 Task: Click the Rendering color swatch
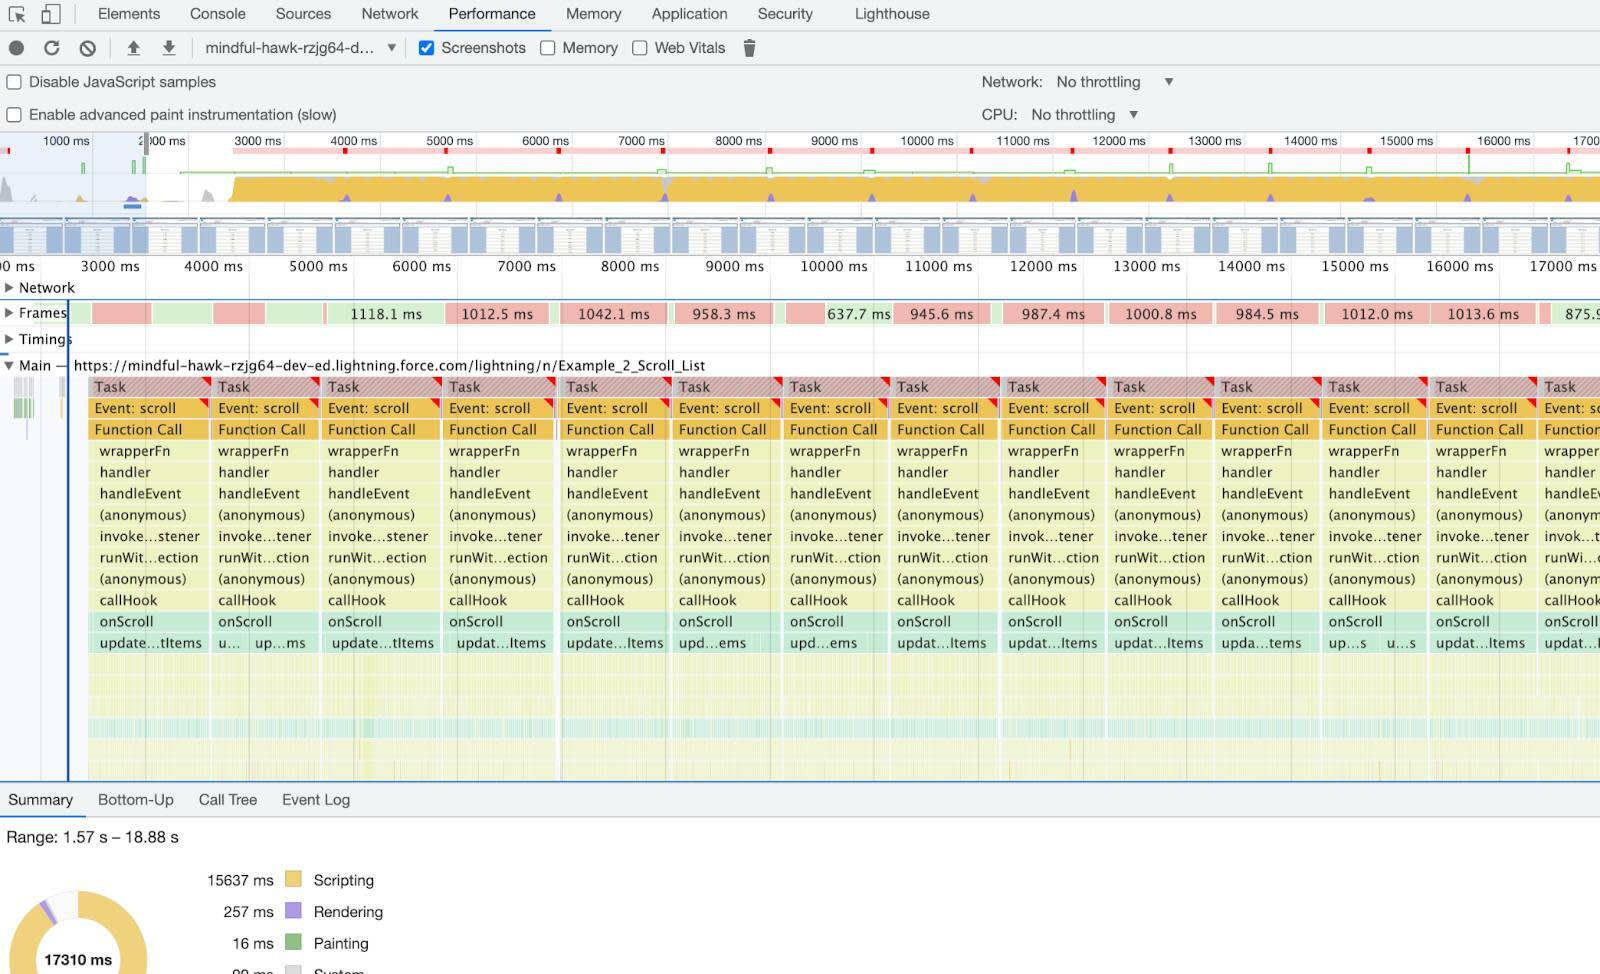pyautogui.click(x=293, y=911)
